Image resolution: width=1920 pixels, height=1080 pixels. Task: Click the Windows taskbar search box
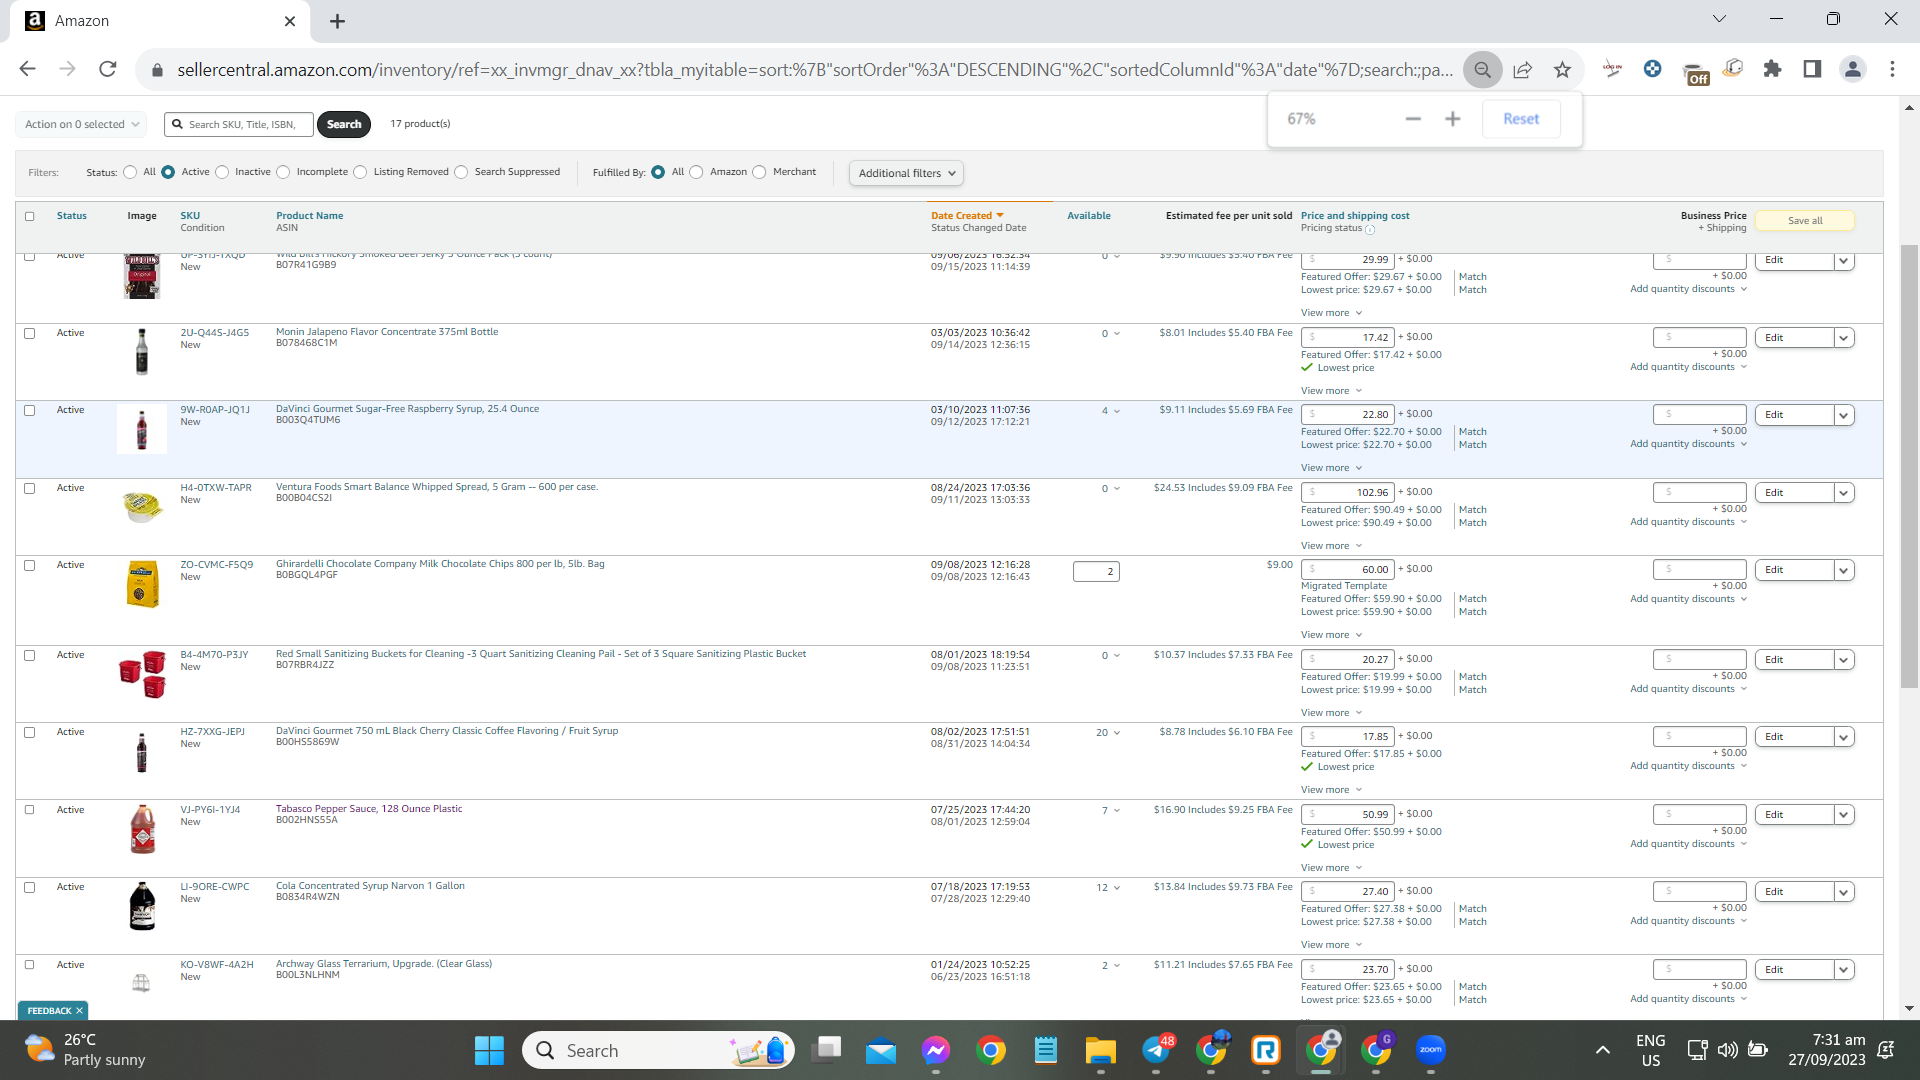(658, 1050)
